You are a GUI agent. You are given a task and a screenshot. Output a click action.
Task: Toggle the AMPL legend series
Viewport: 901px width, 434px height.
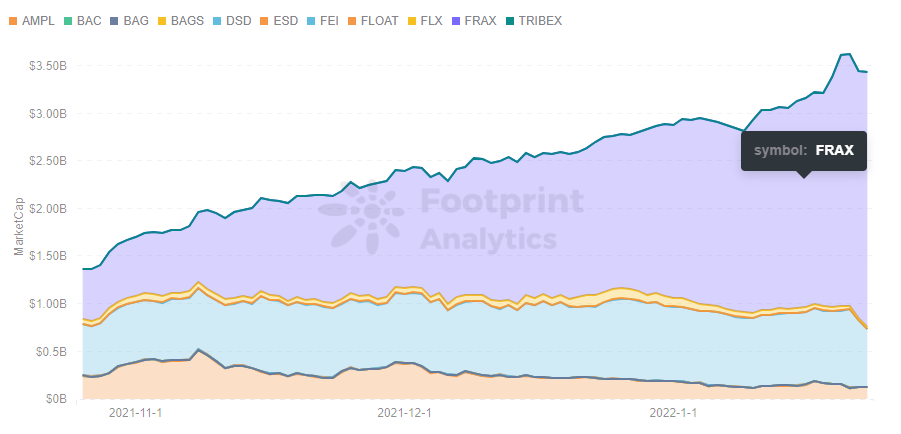click(37, 20)
